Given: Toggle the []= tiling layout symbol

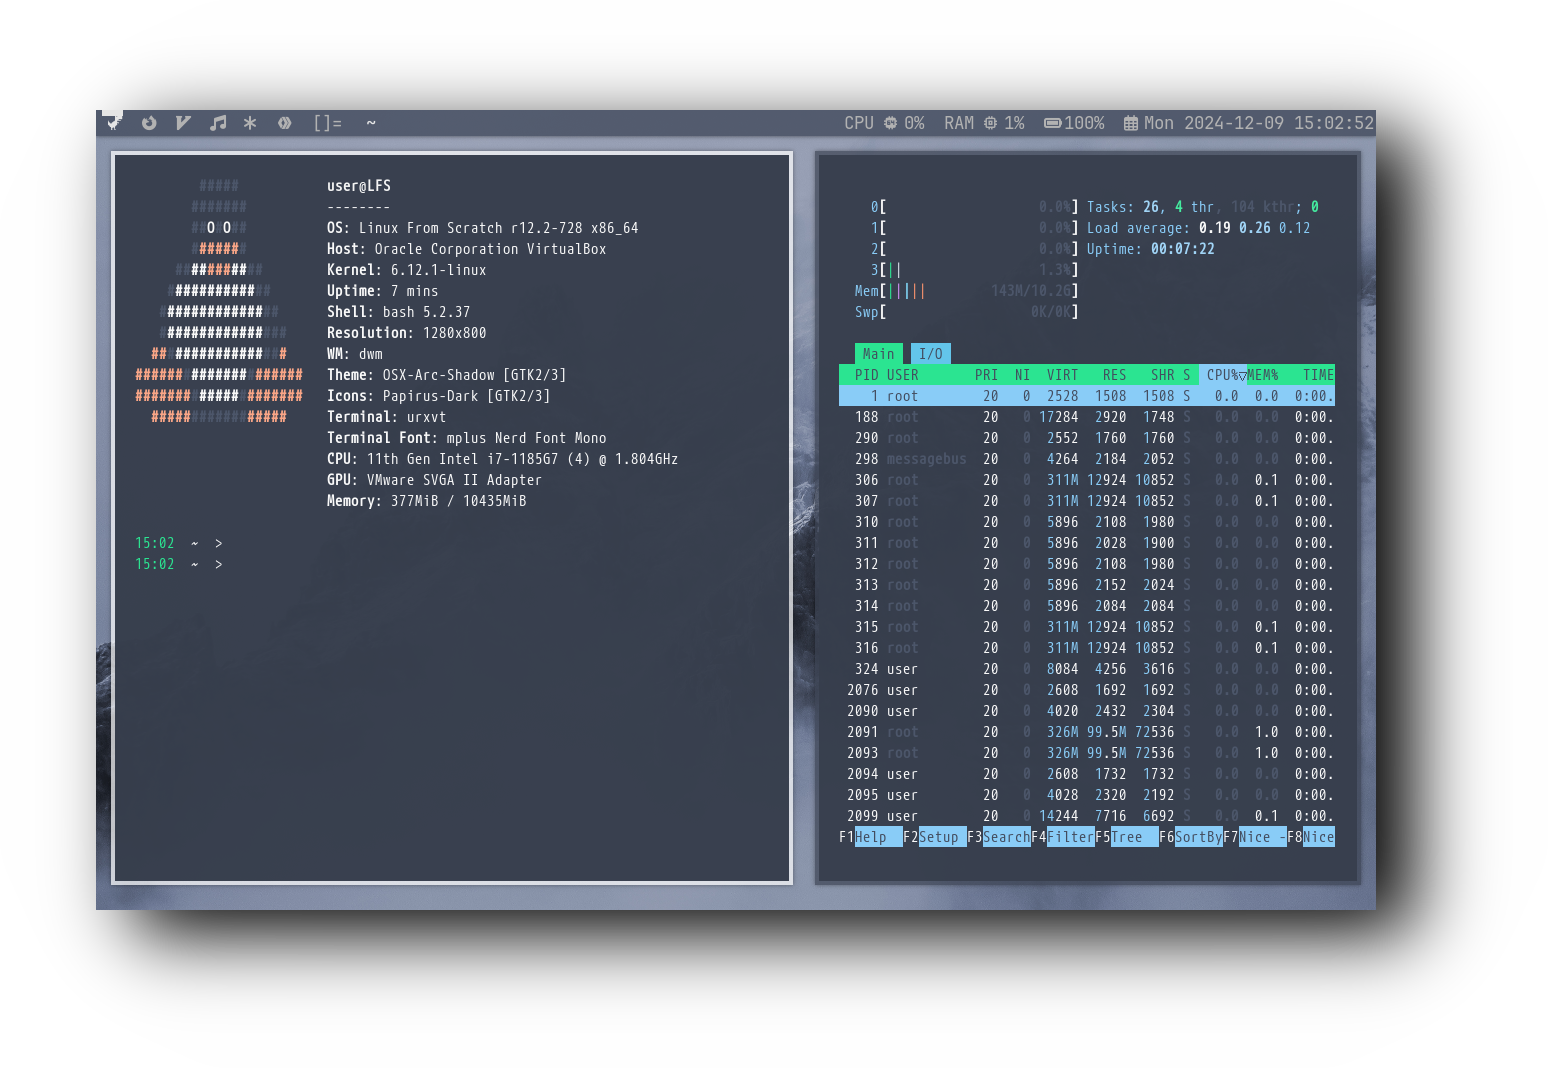Looking at the screenshot, I should tap(327, 123).
